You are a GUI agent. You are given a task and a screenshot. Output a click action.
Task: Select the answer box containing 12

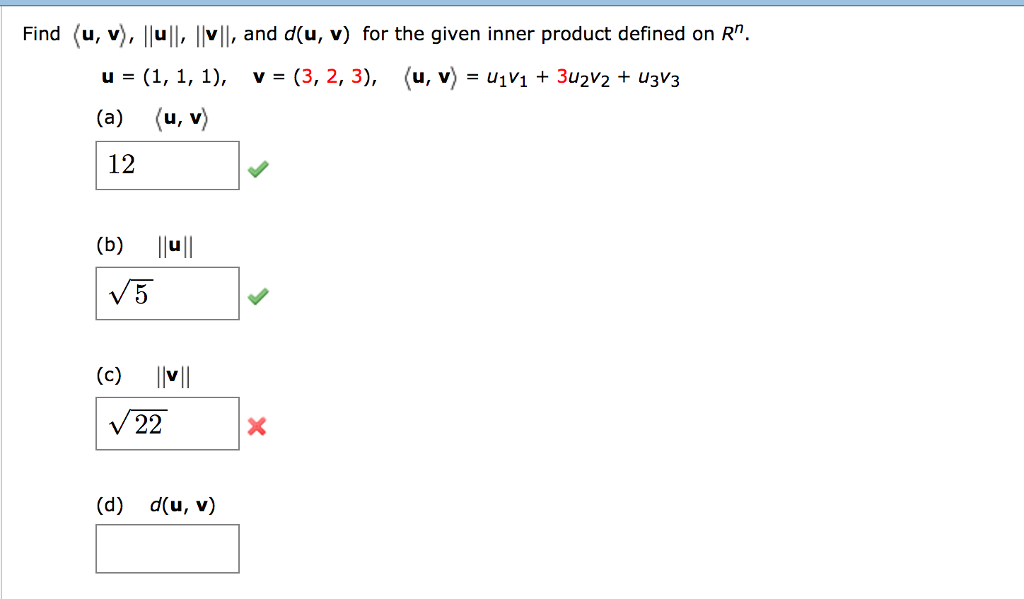click(167, 164)
